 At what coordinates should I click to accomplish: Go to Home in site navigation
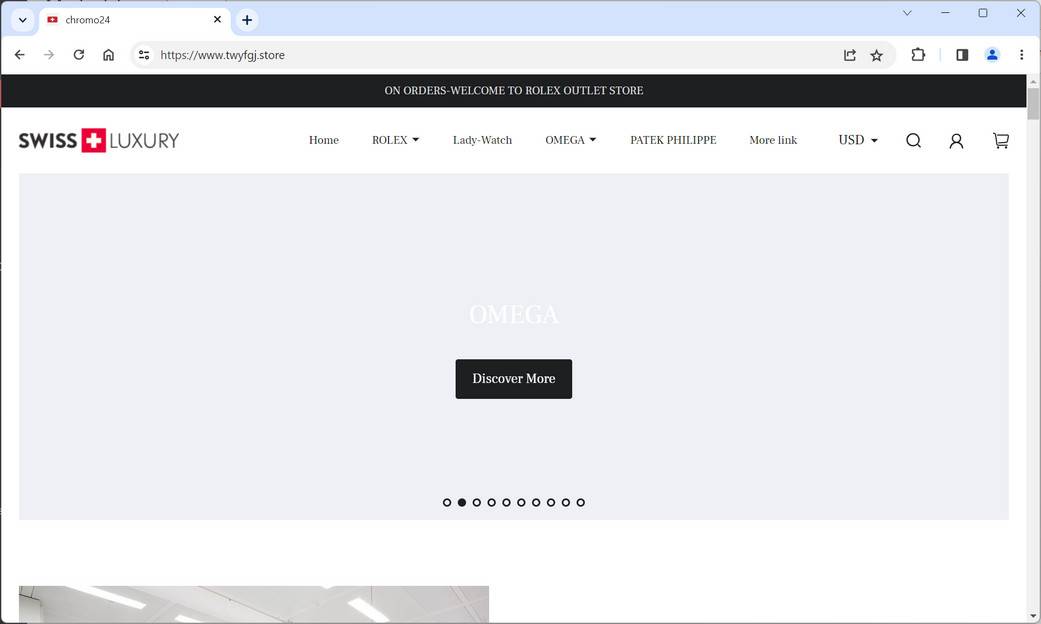click(324, 140)
